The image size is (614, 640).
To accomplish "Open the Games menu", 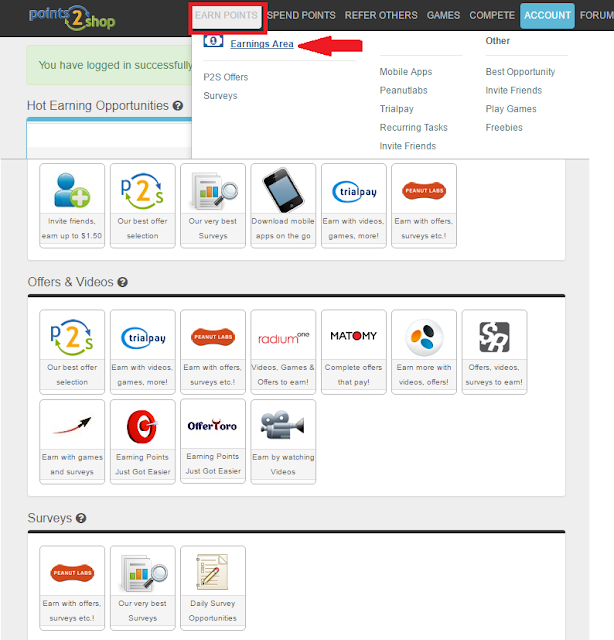I will pyautogui.click(x=443, y=16).
